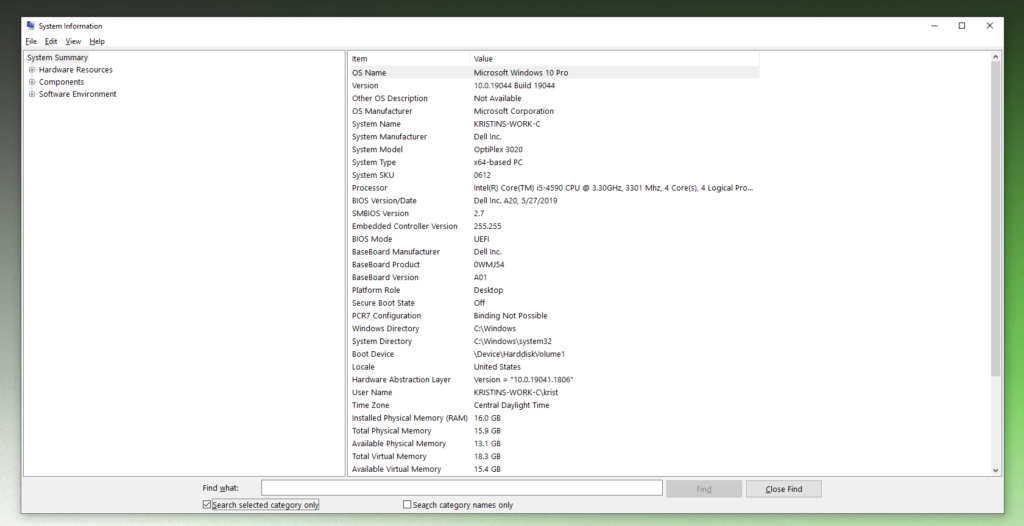The height and width of the screenshot is (526, 1024).
Task: Select System Summary in the tree
Action: point(57,58)
